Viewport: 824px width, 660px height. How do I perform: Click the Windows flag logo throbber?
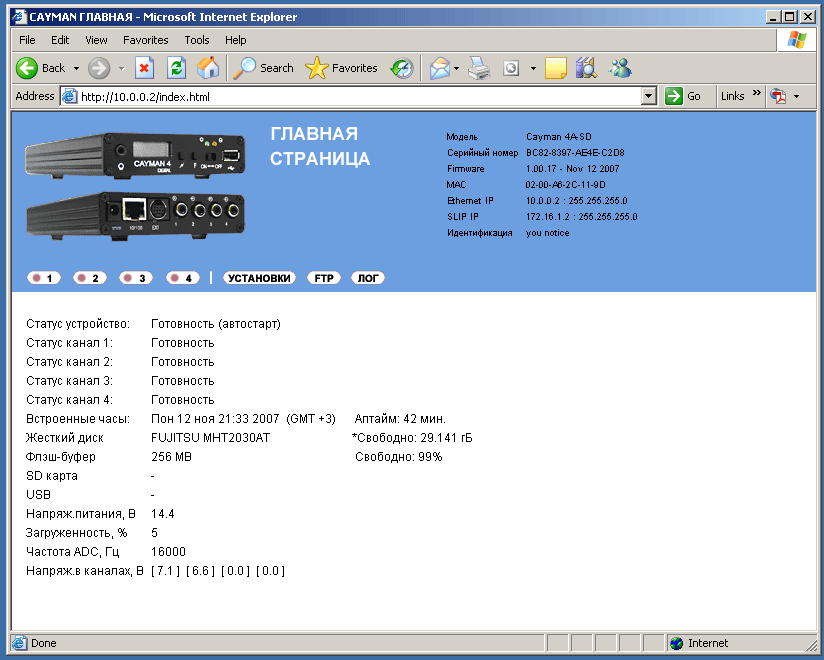point(797,40)
